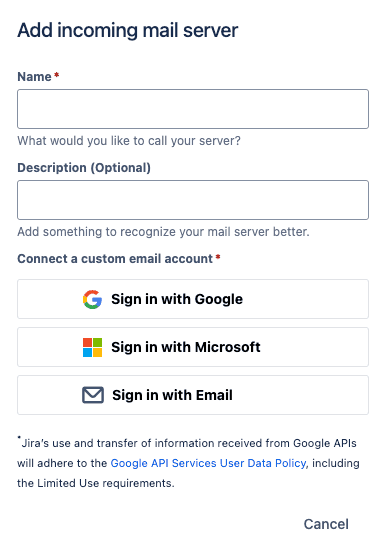Click the Description (Optional) label
The image size is (386, 556).
(x=84, y=168)
